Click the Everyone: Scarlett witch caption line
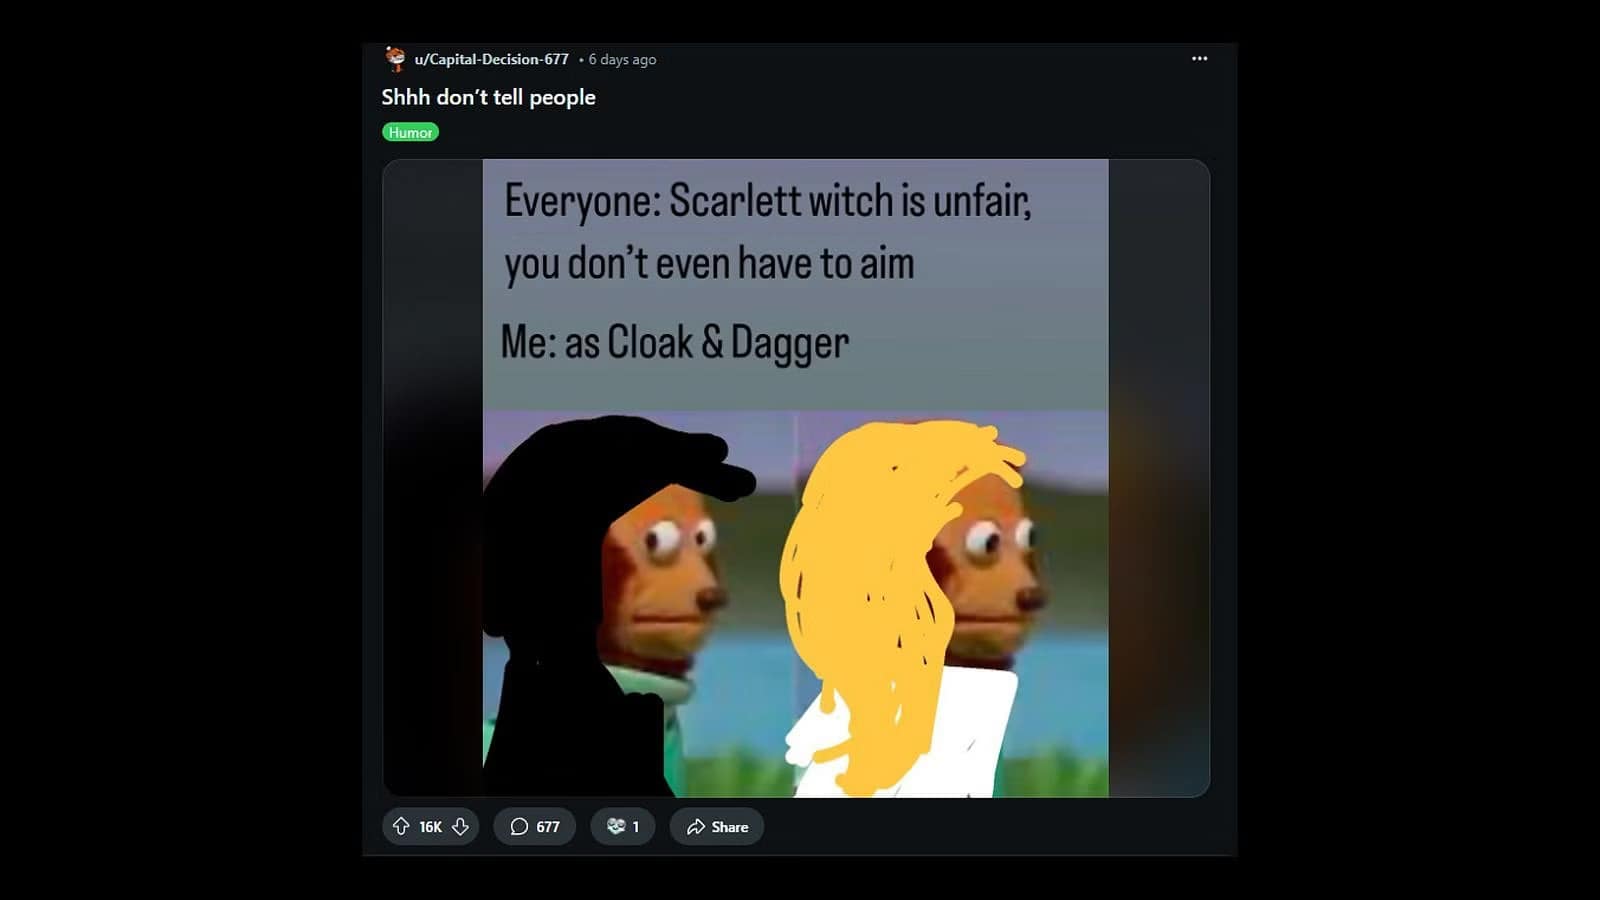Image resolution: width=1600 pixels, height=900 pixels. coord(767,201)
